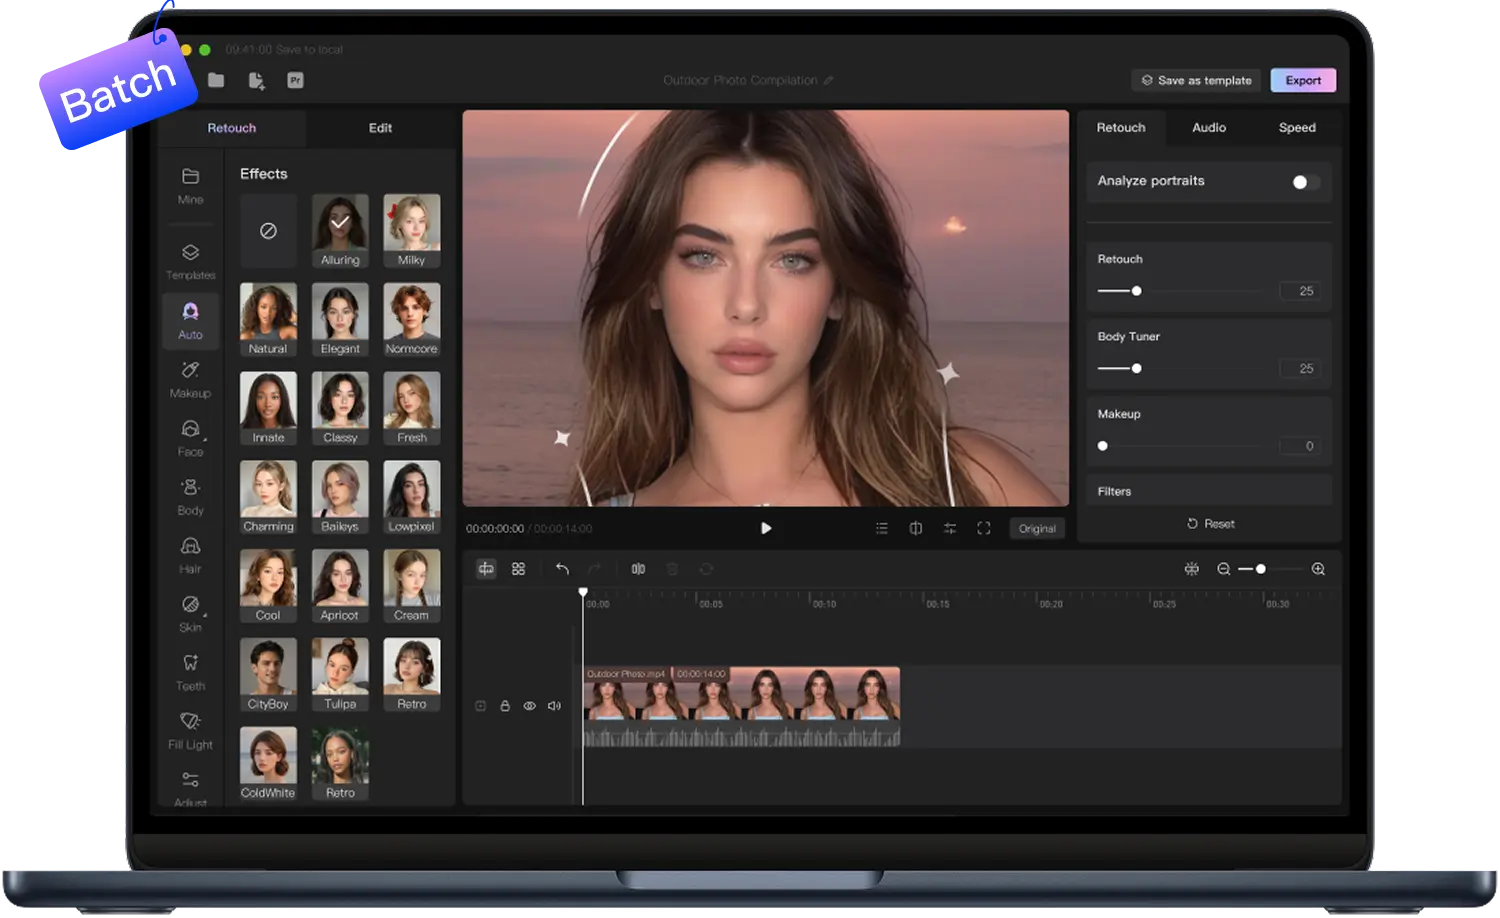This screenshot has width=1500, height=918.
Task: Apply the Normcore effect thumbnail
Action: tap(411, 320)
